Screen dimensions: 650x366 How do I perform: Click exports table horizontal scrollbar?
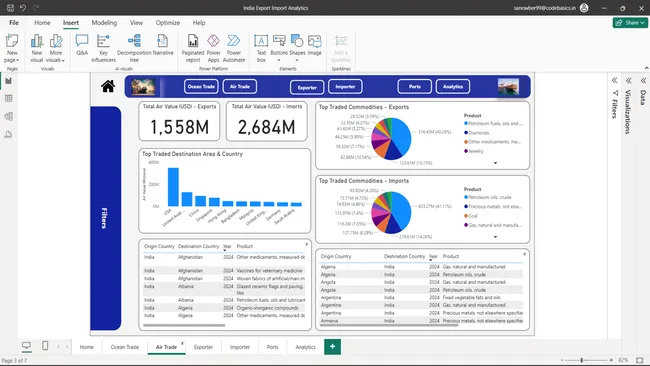pyautogui.click(x=184, y=325)
